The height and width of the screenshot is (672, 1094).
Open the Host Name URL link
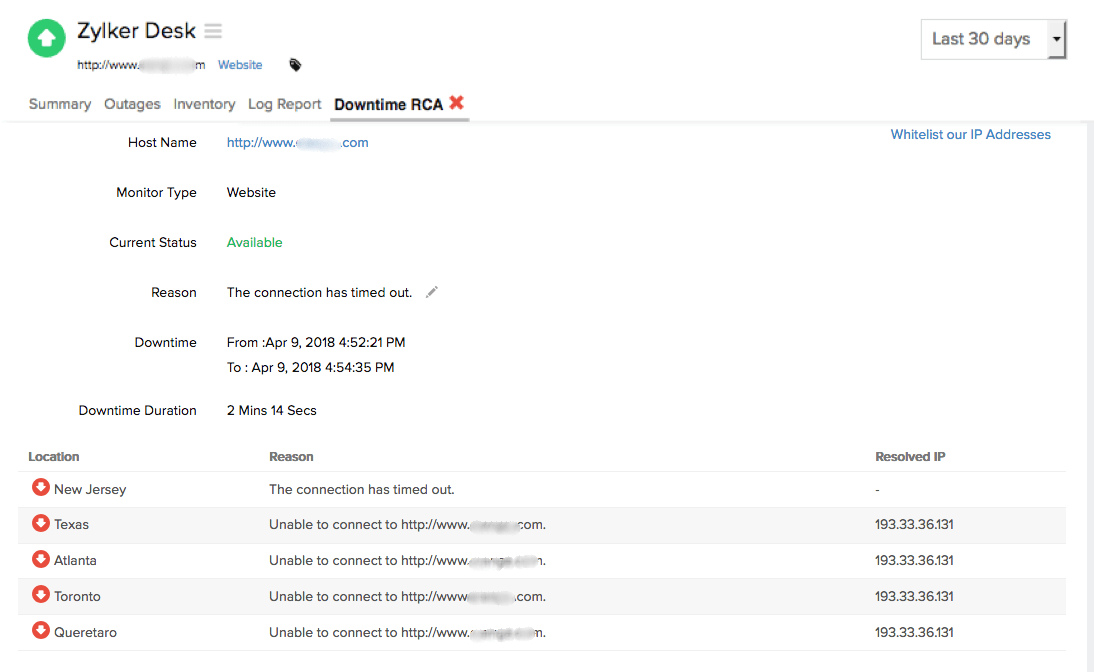[x=297, y=142]
